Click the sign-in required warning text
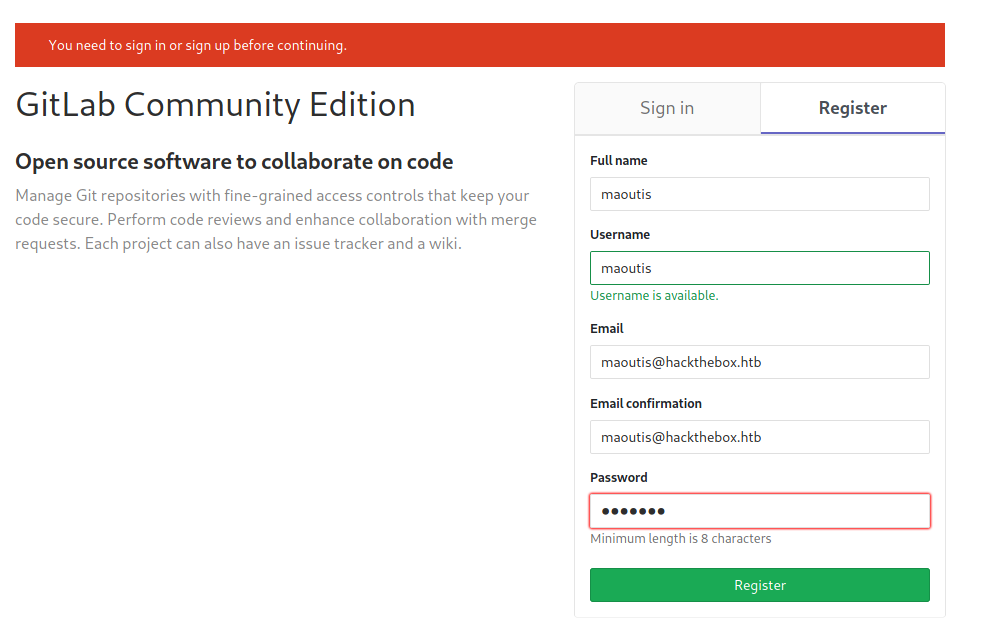This screenshot has height=643, width=983. tap(197, 45)
